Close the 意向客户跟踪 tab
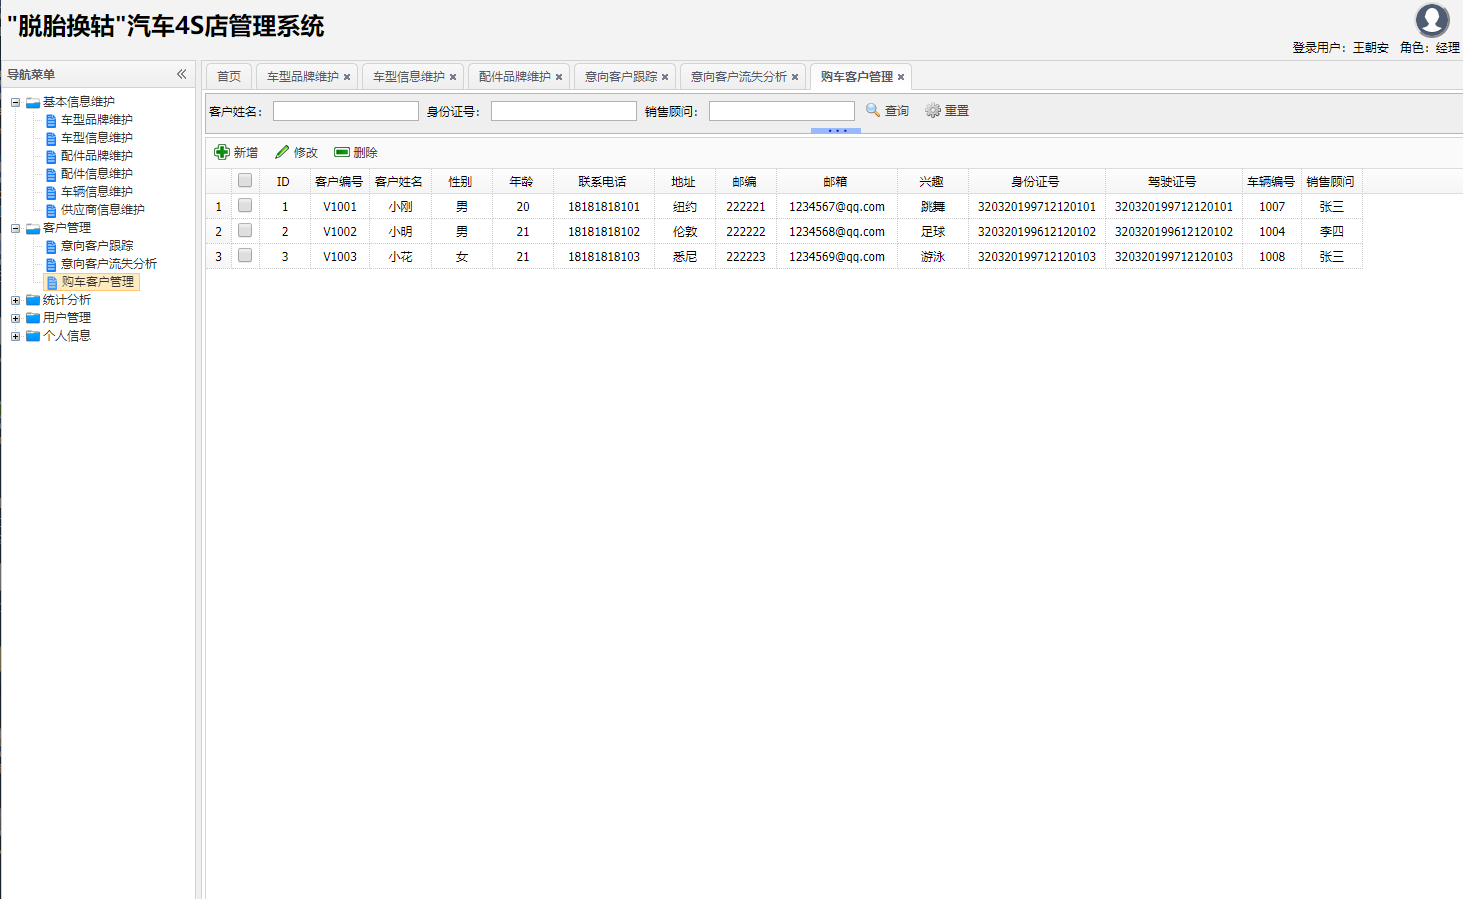Screen dimensions: 1463x899 pyautogui.click(x=665, y=77)
